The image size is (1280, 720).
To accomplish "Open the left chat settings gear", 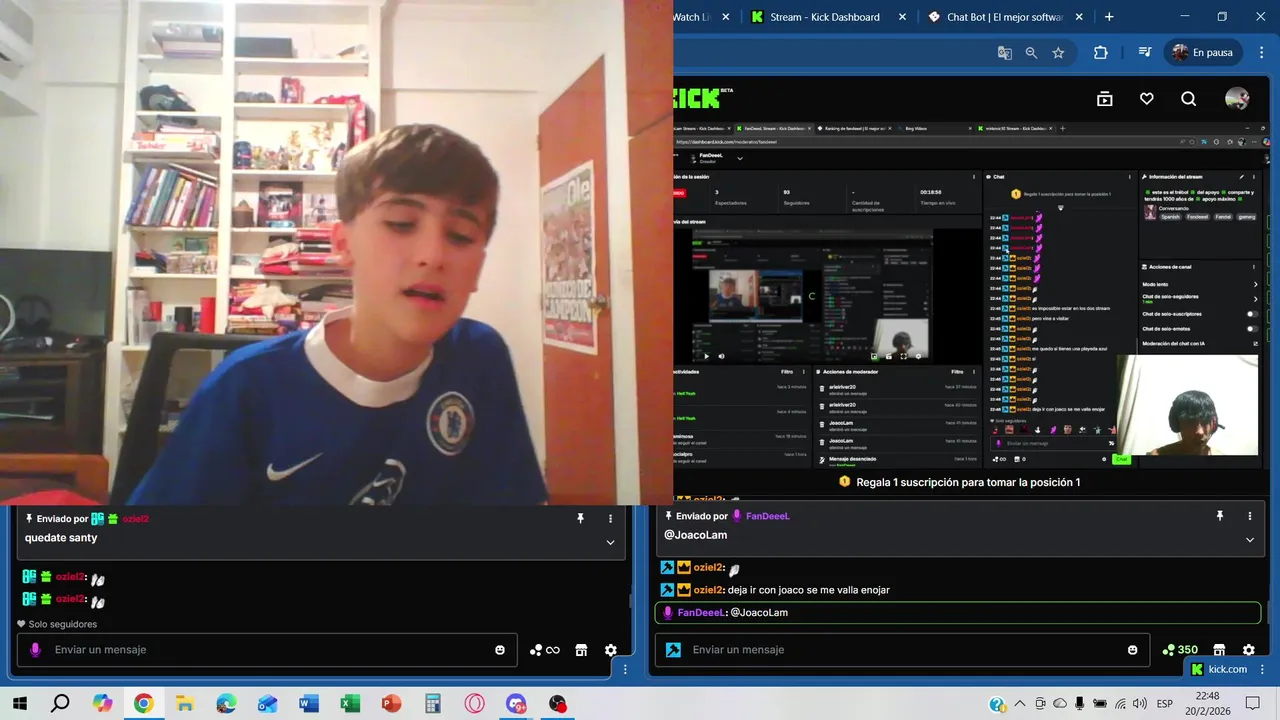I will pyautogui.click(x=610, y=650).
